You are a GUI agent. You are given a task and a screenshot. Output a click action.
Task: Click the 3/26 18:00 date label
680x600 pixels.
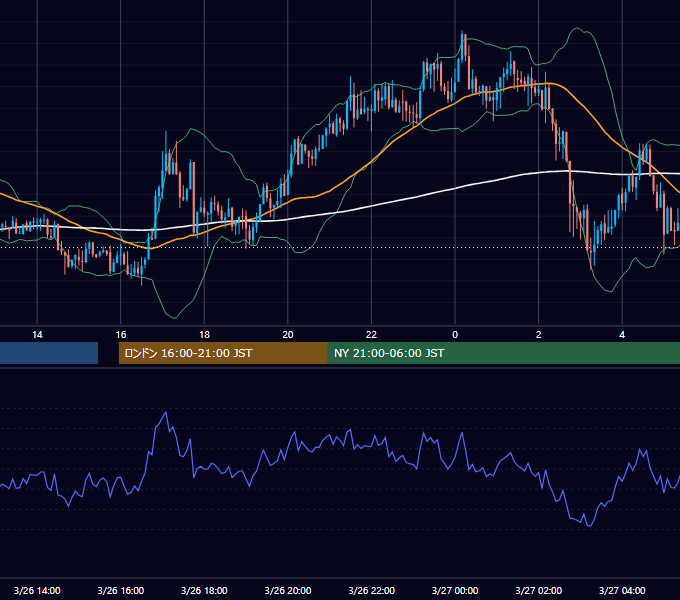click(x=204, y=590)
